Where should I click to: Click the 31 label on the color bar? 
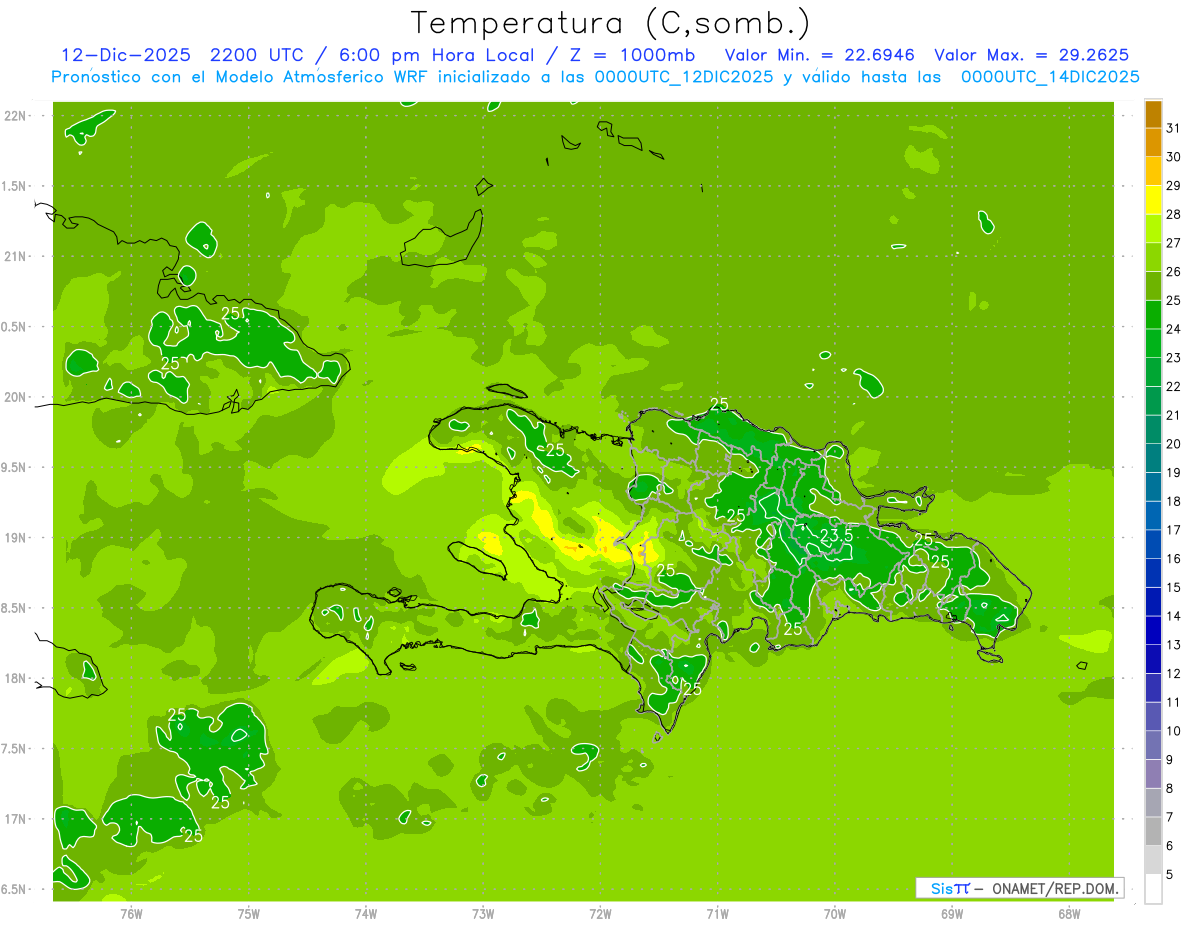1173,128
